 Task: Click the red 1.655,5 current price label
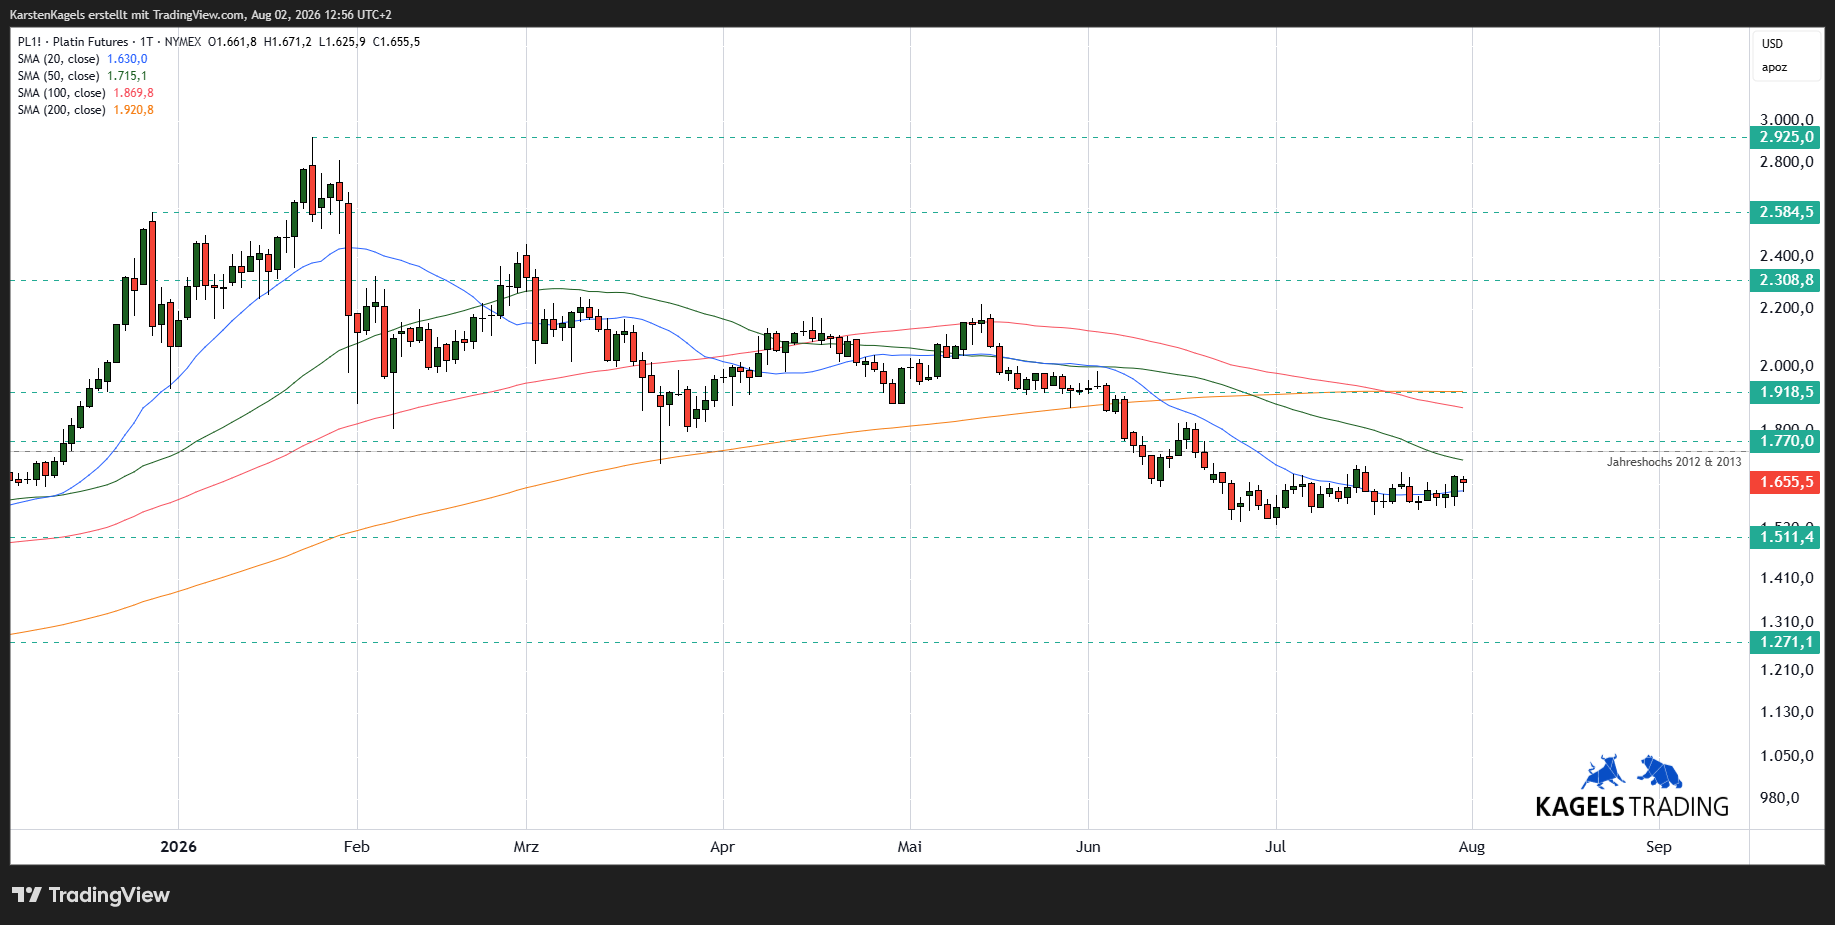(x=1786, y=482)
